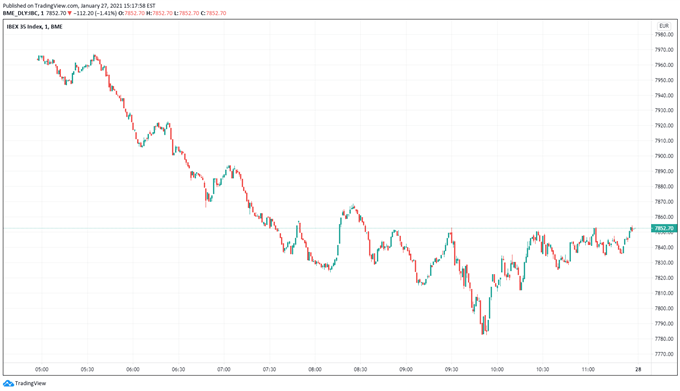Click the current price label 7852.70

(664, 228)
